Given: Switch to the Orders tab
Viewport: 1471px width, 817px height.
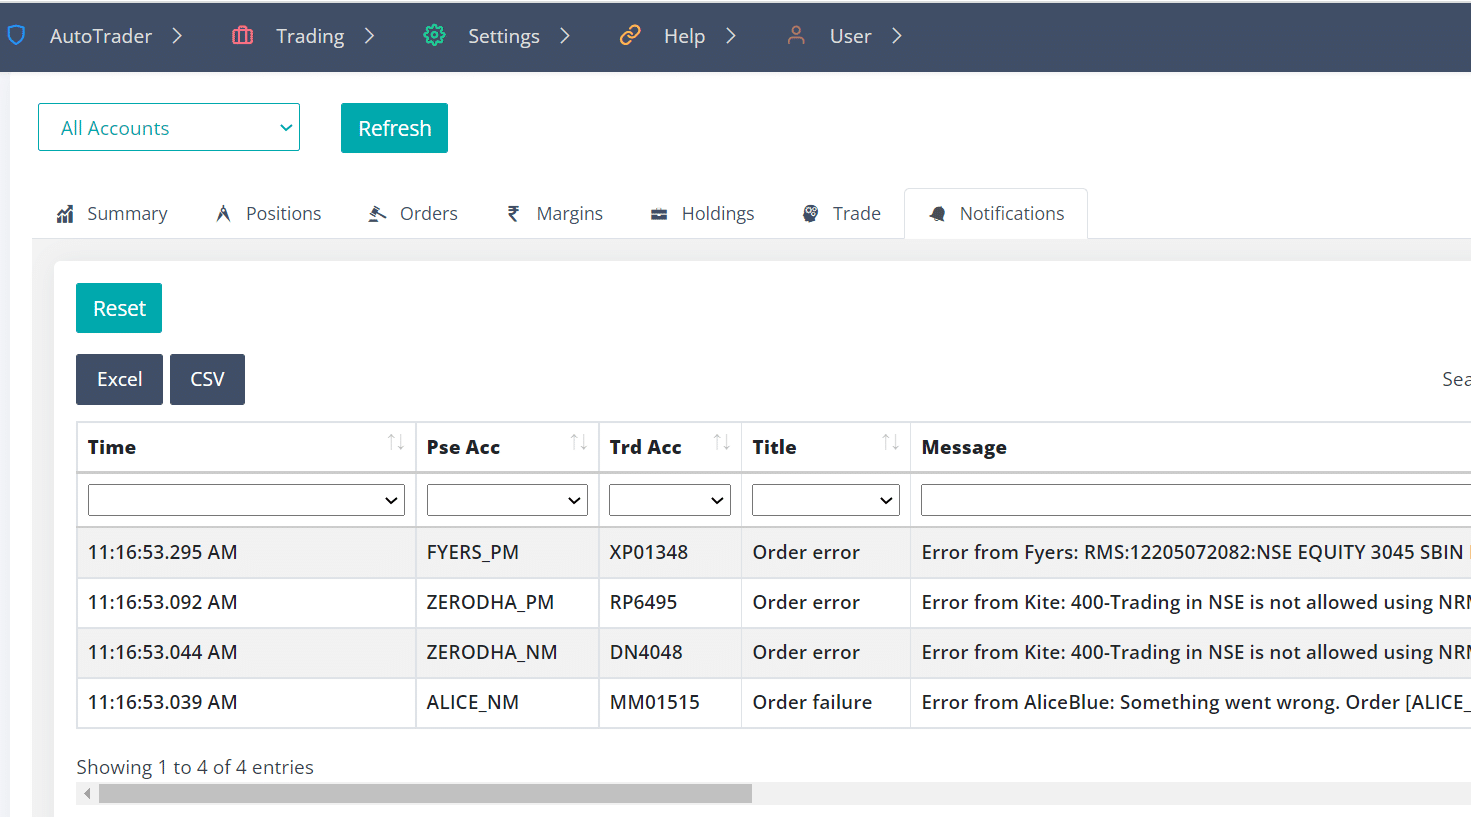Looking at the screenshot, I should [x=413, y=214].
